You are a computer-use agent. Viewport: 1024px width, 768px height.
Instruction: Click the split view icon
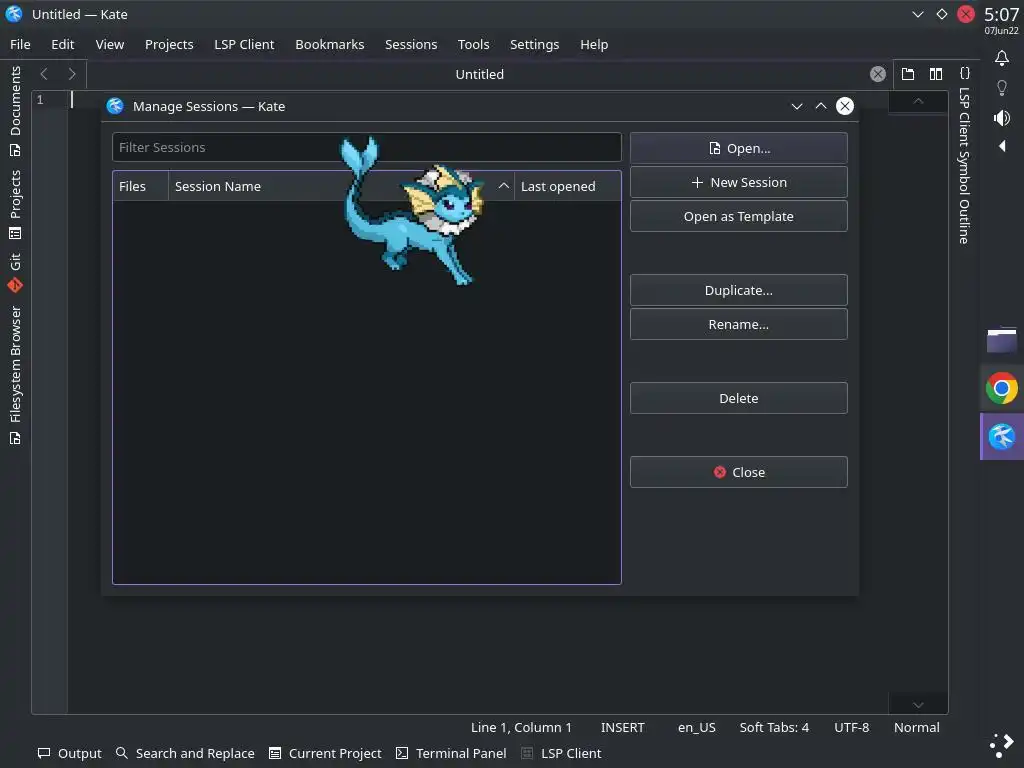936,74
